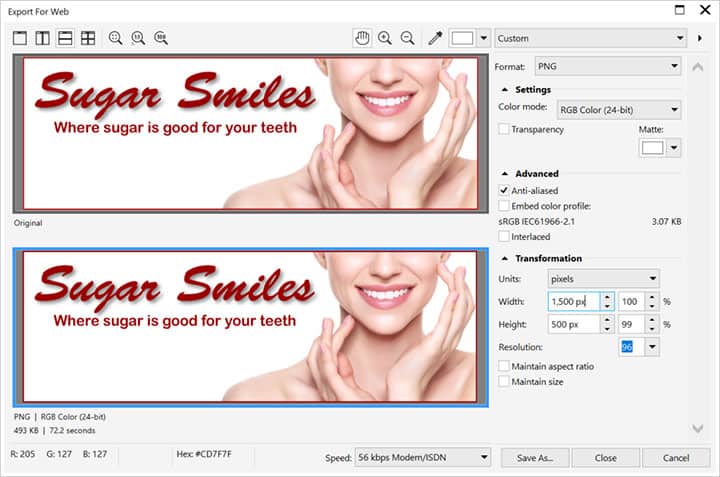Select the full preview layout icon

(x=20, y=38)
